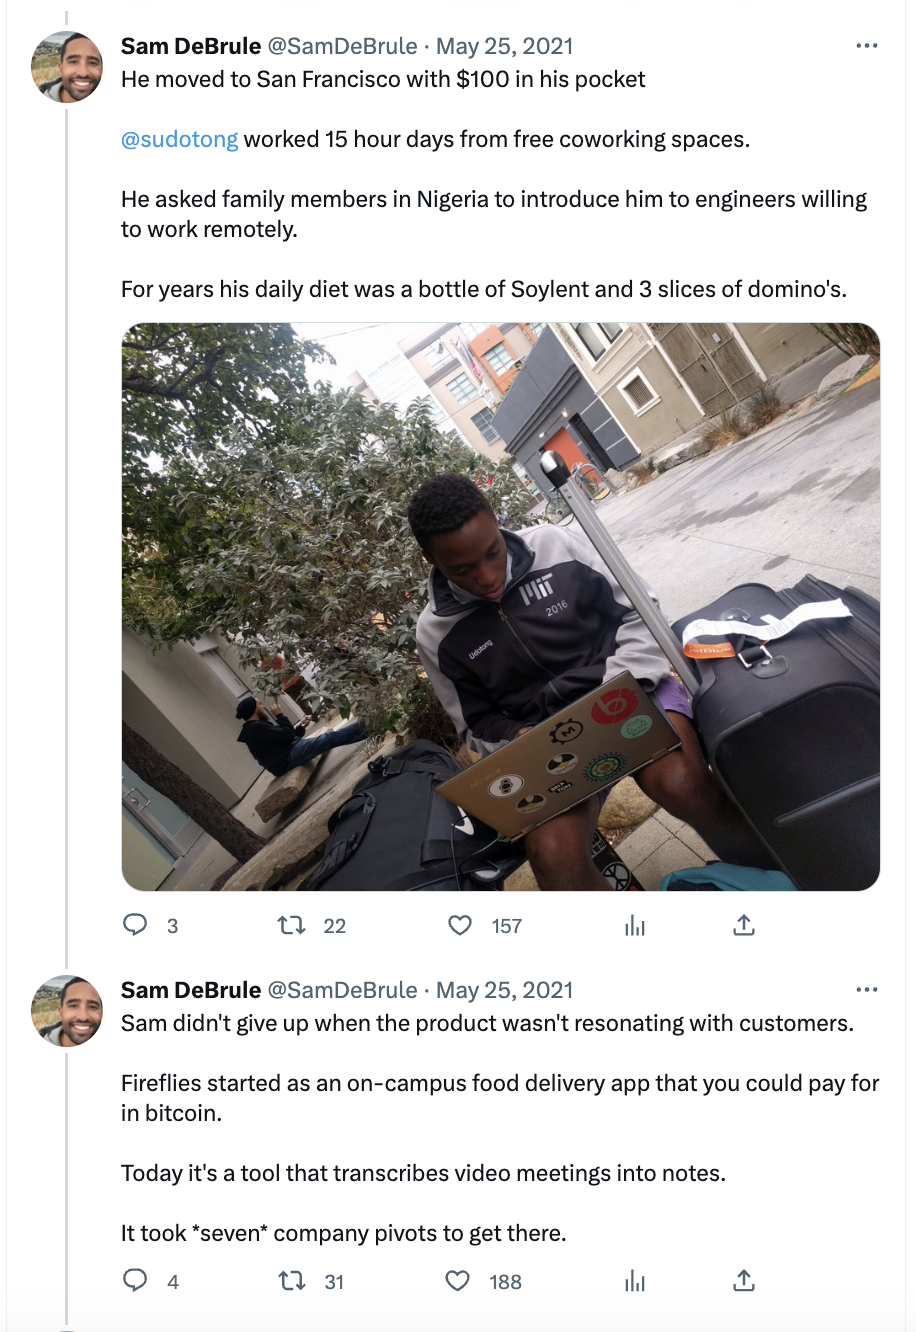This screenshot has width=916, height=1332.
Task: Retweet the tweet with 31 retweets
Action: 292,1281
